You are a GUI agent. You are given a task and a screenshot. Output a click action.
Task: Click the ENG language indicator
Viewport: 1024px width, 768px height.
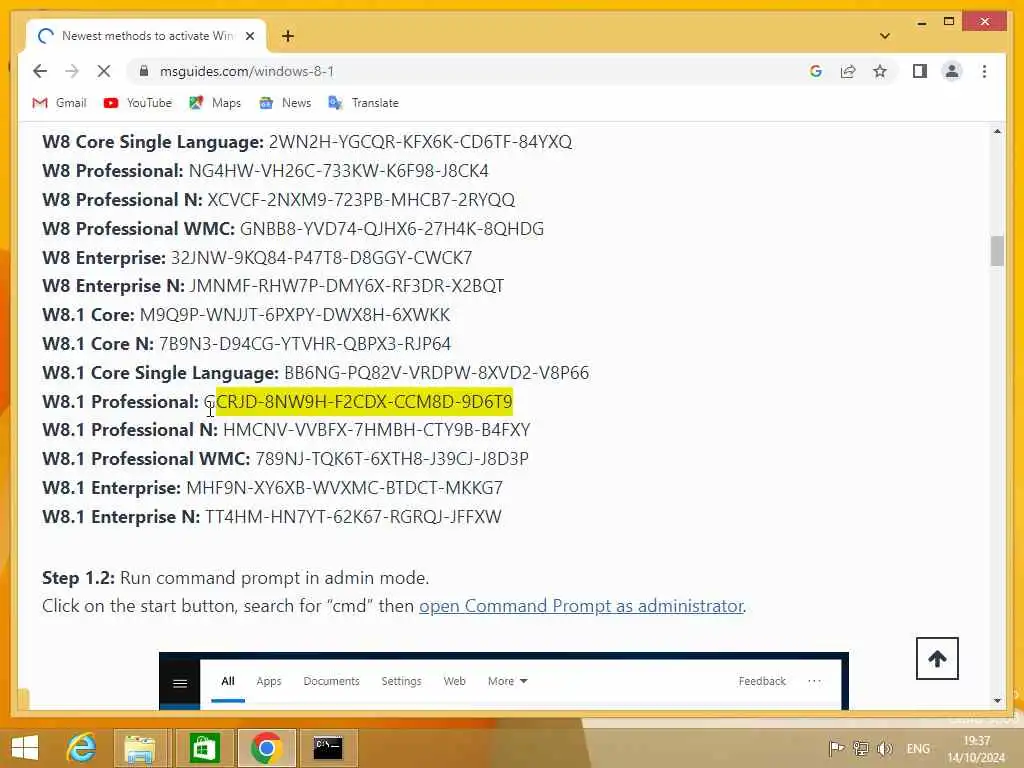tap(918, 748)
